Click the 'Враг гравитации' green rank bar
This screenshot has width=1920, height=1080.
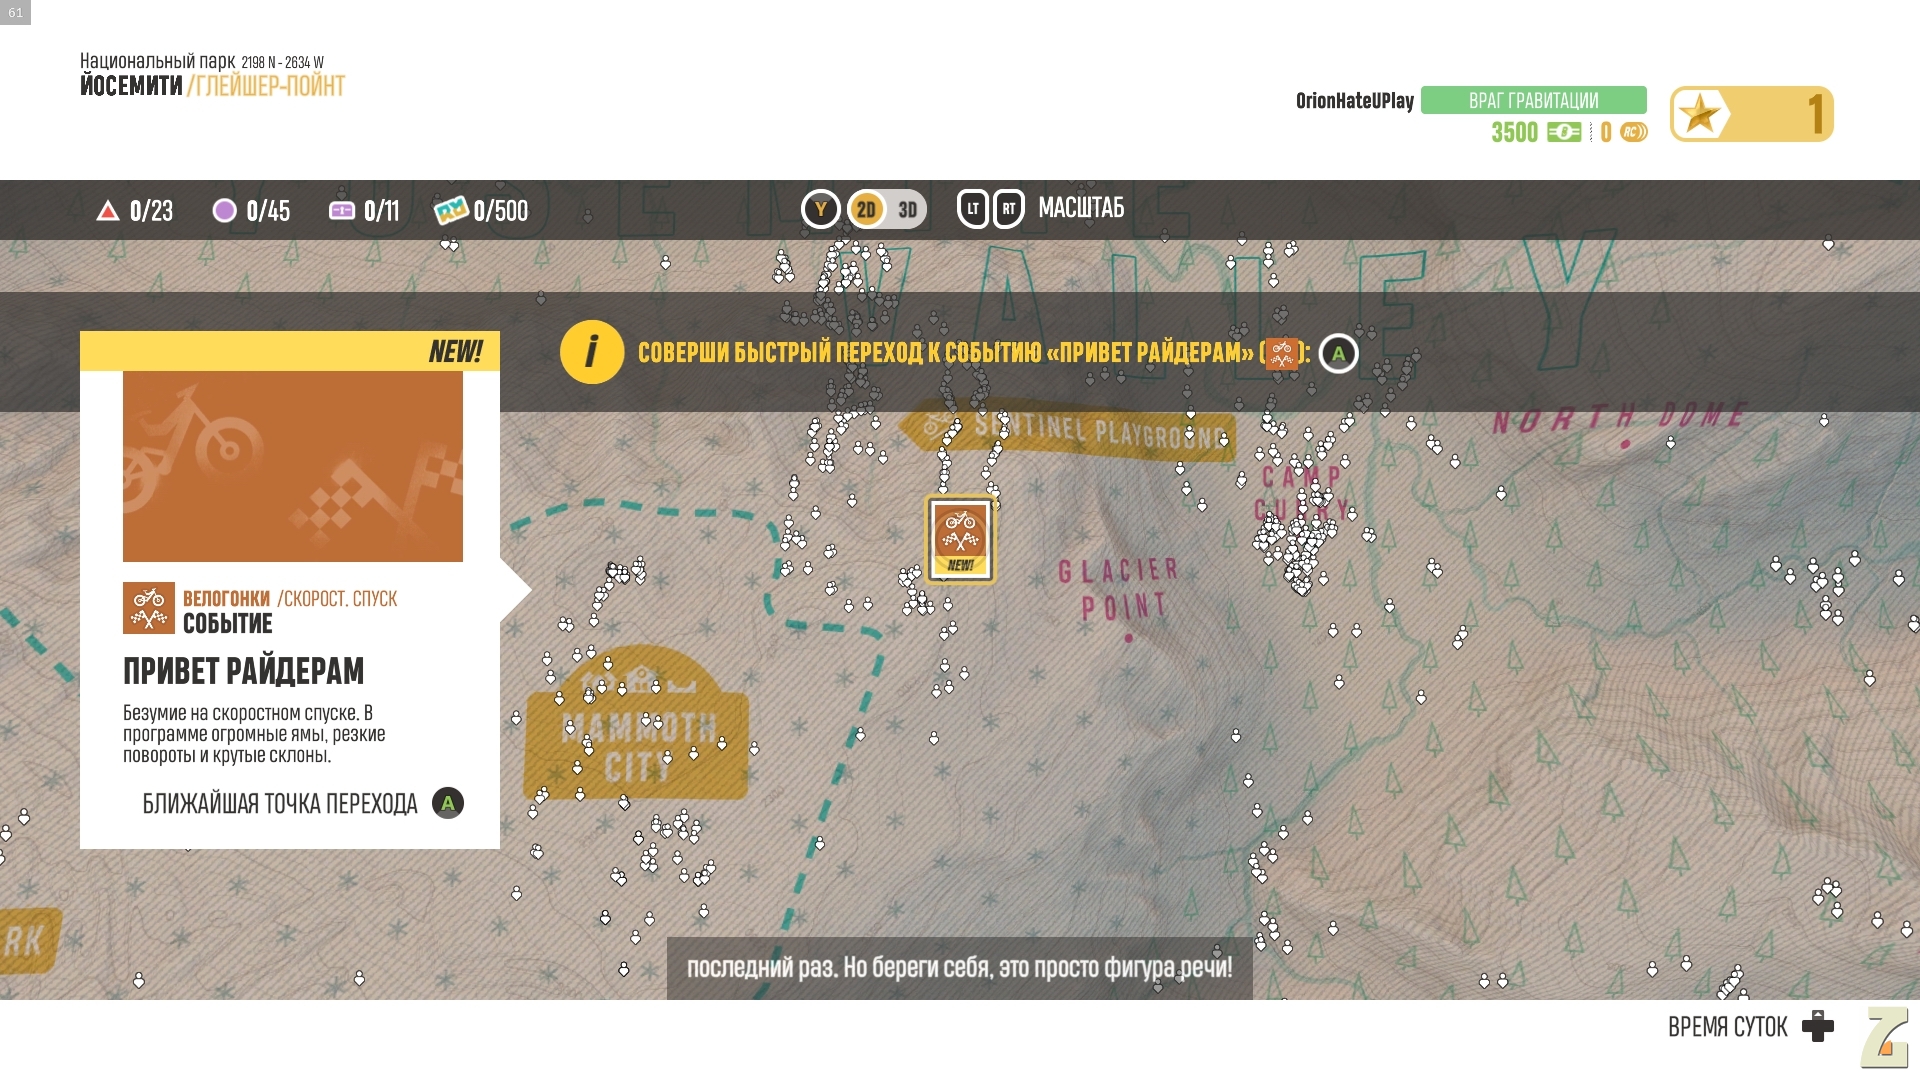(x=1533, y=100)
